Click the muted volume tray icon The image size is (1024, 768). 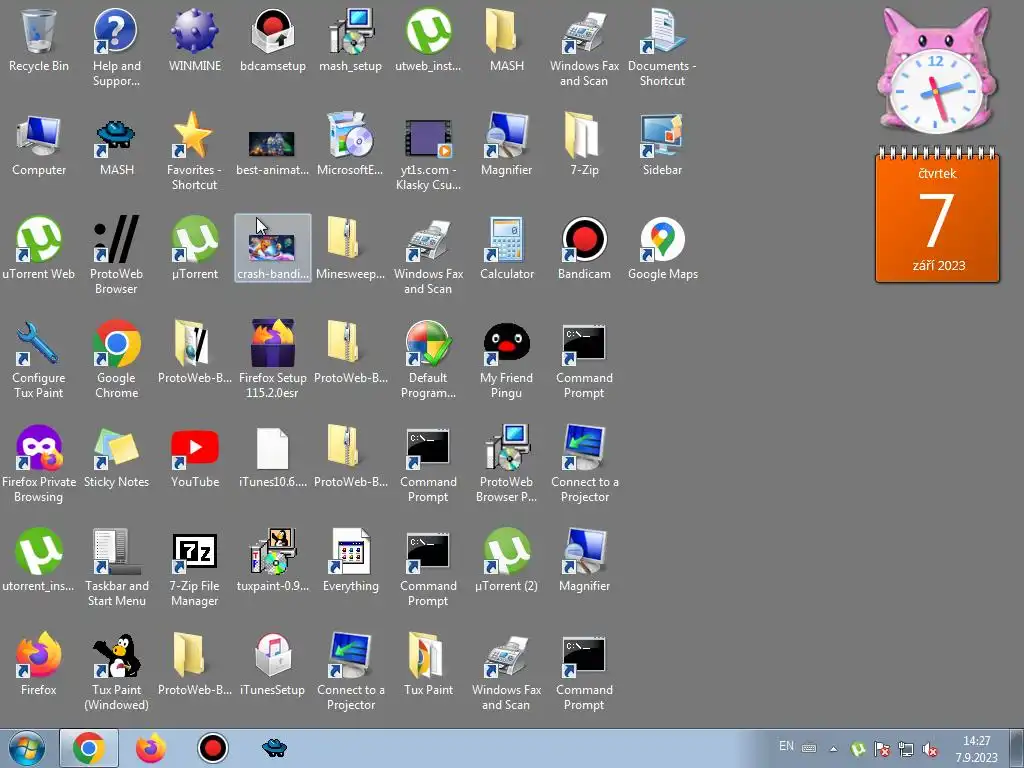click(930, 749)
